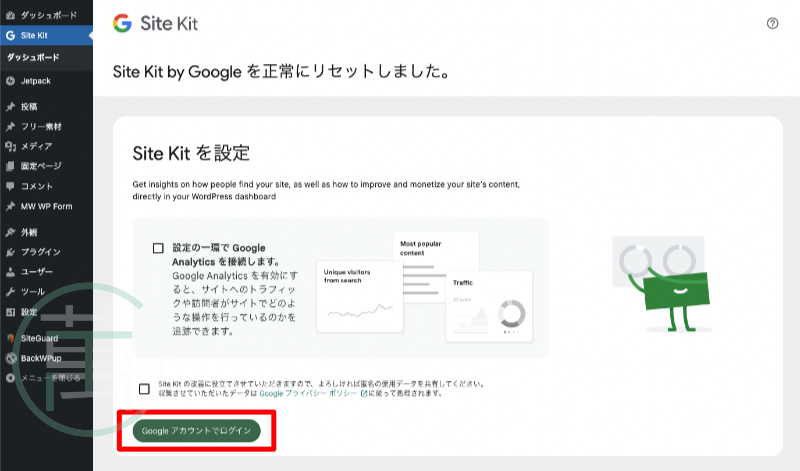
Task: Click the Site Kit G icon in sidebar
Action: [10, 35]
